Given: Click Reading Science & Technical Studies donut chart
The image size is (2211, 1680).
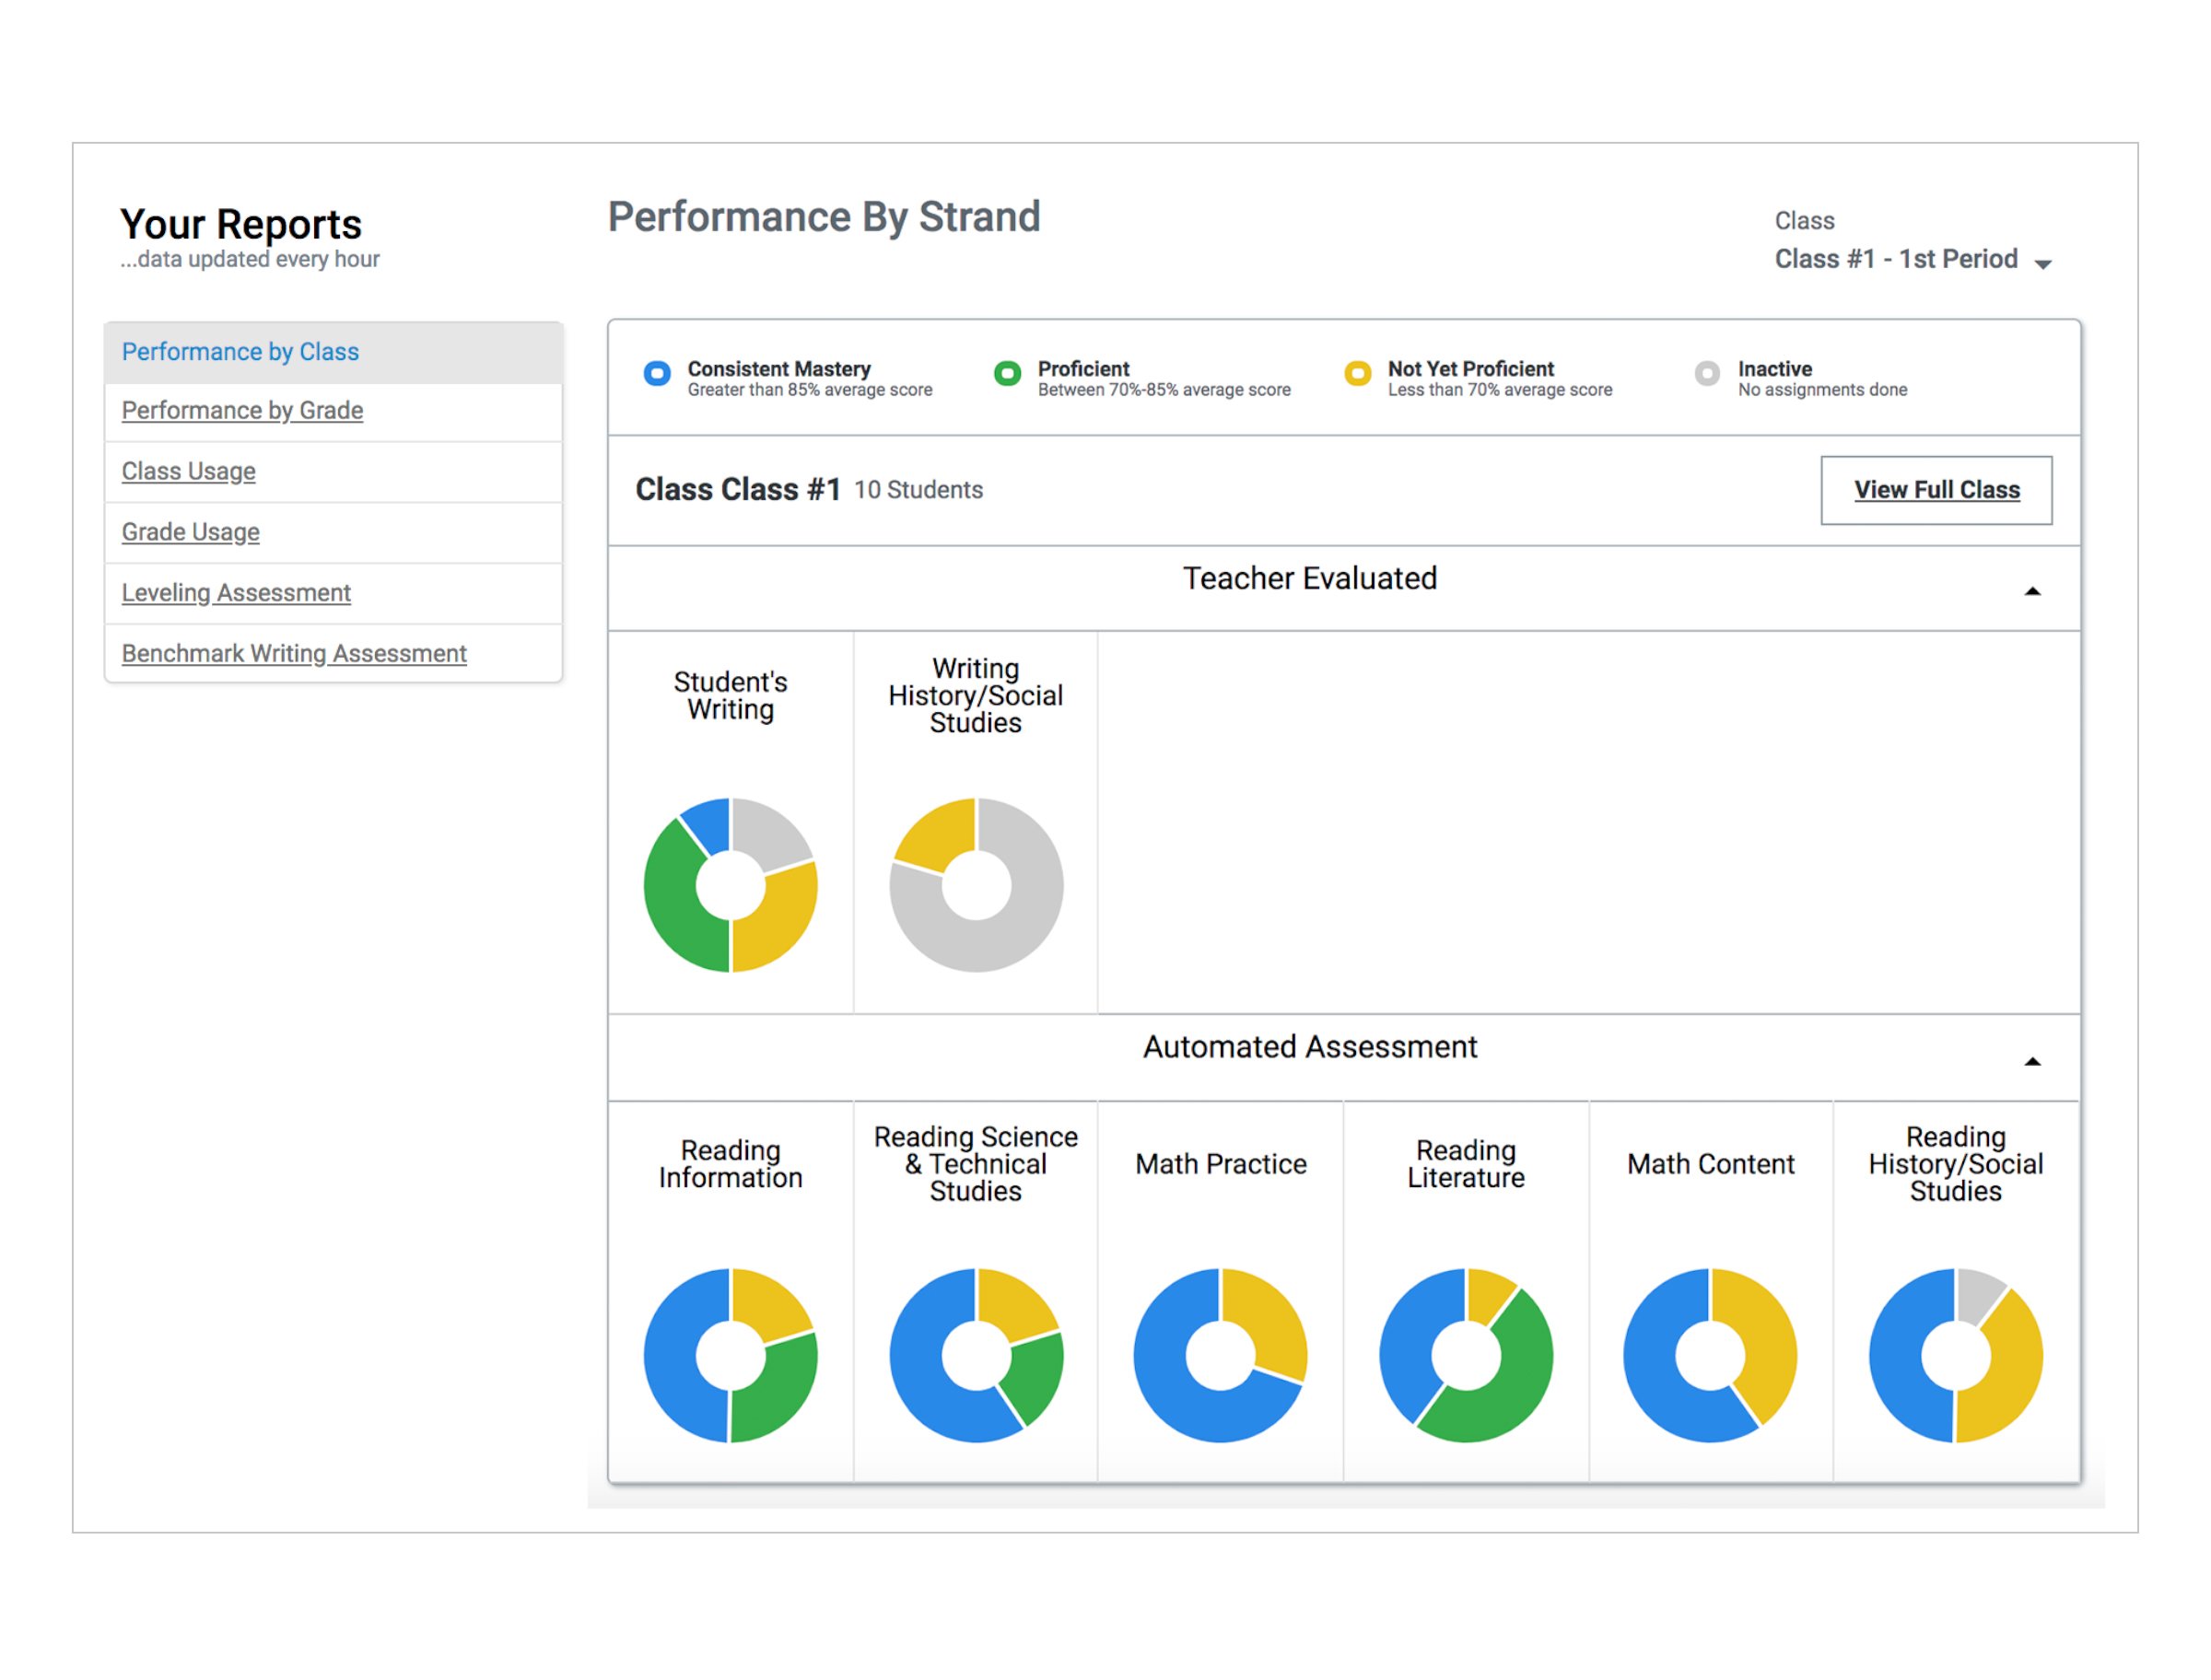Looking at the screenshot, I should pyautogui.click(x=976, y=1356).
